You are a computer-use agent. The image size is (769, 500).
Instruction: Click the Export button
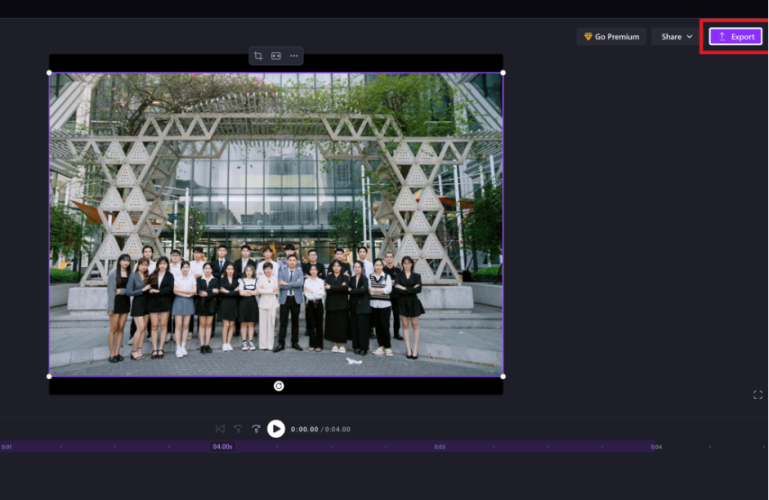[735, 37]
